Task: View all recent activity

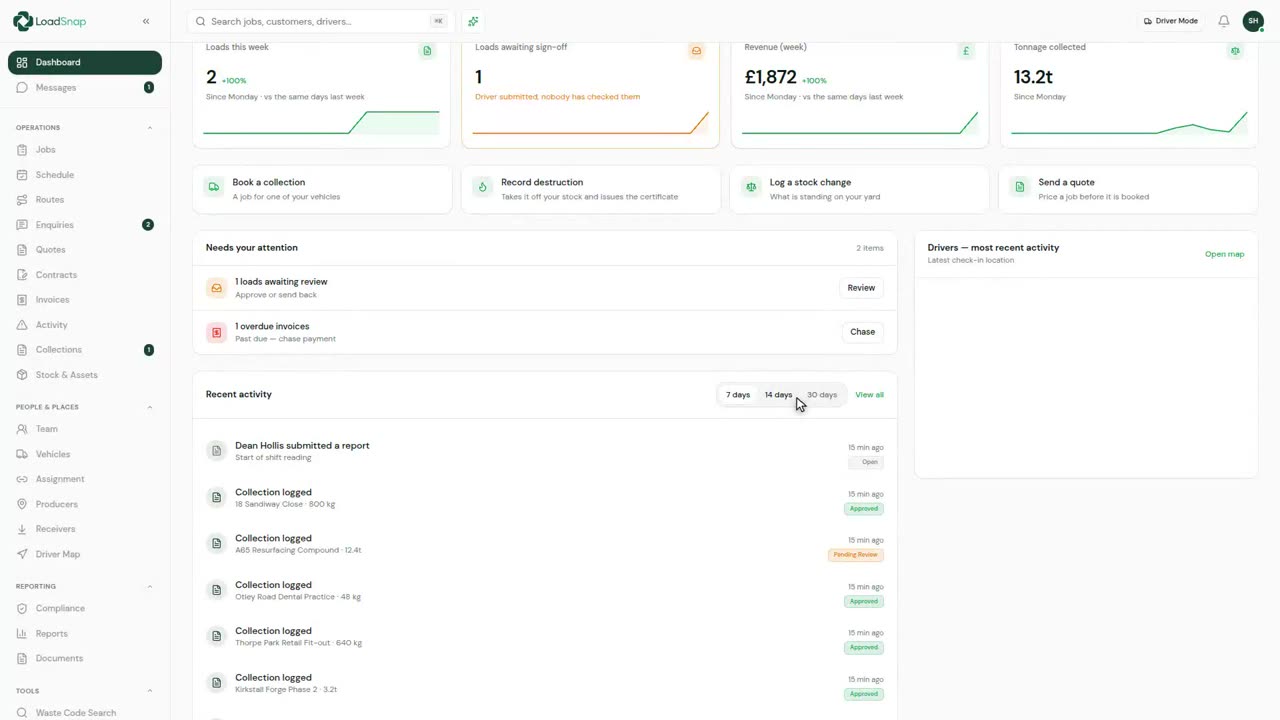Action: coord(869,395)
